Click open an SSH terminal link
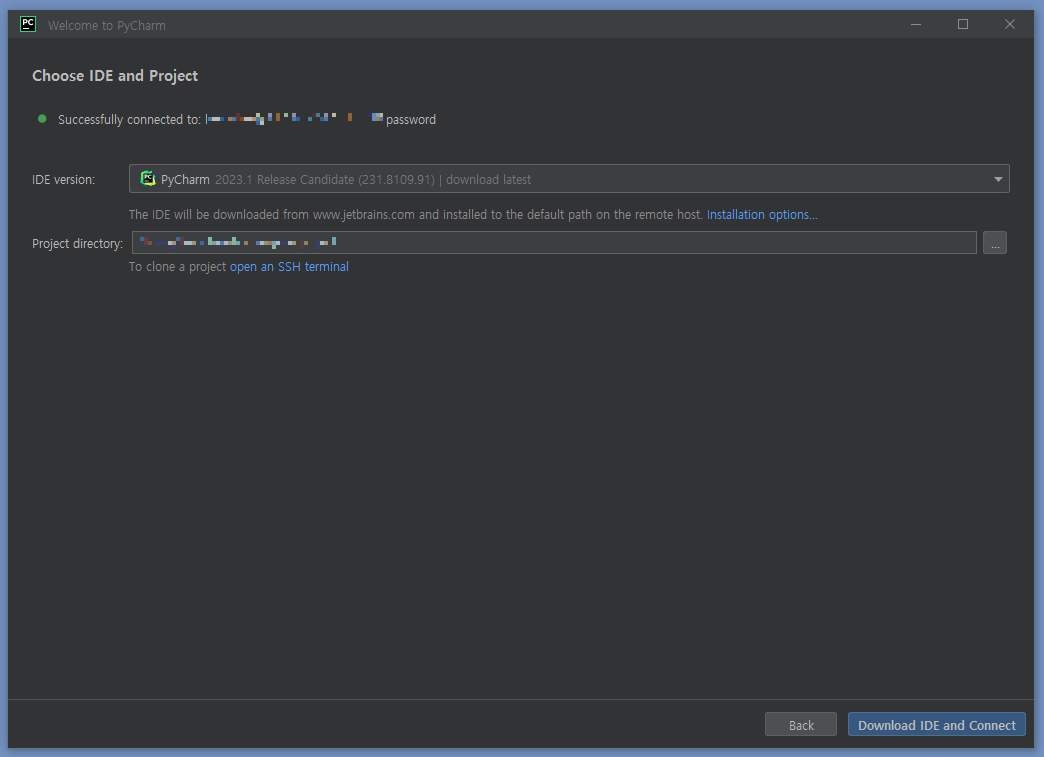The height and width of the screenshot is (757, 1044). [289, 266]
